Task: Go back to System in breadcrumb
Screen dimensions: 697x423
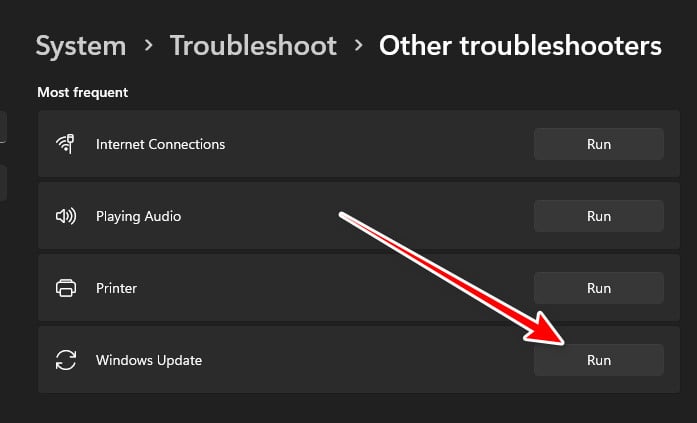Action: click(81, 46)
